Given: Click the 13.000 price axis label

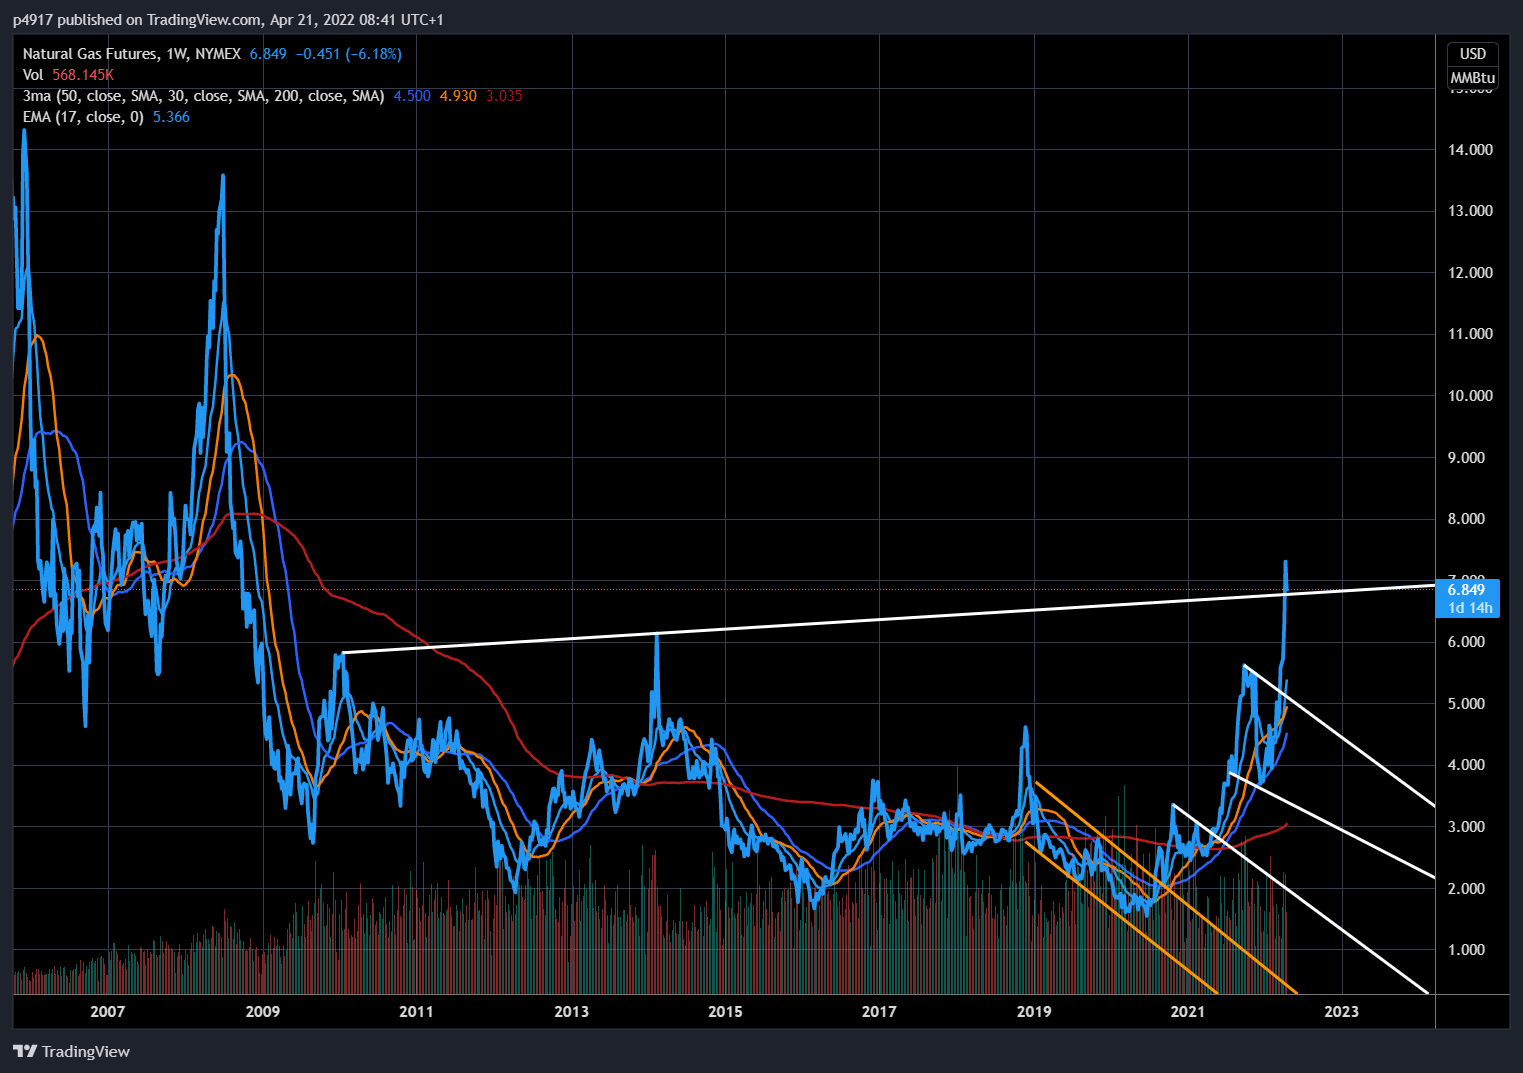Looking at the screenshot, I should click(1470, 211).
